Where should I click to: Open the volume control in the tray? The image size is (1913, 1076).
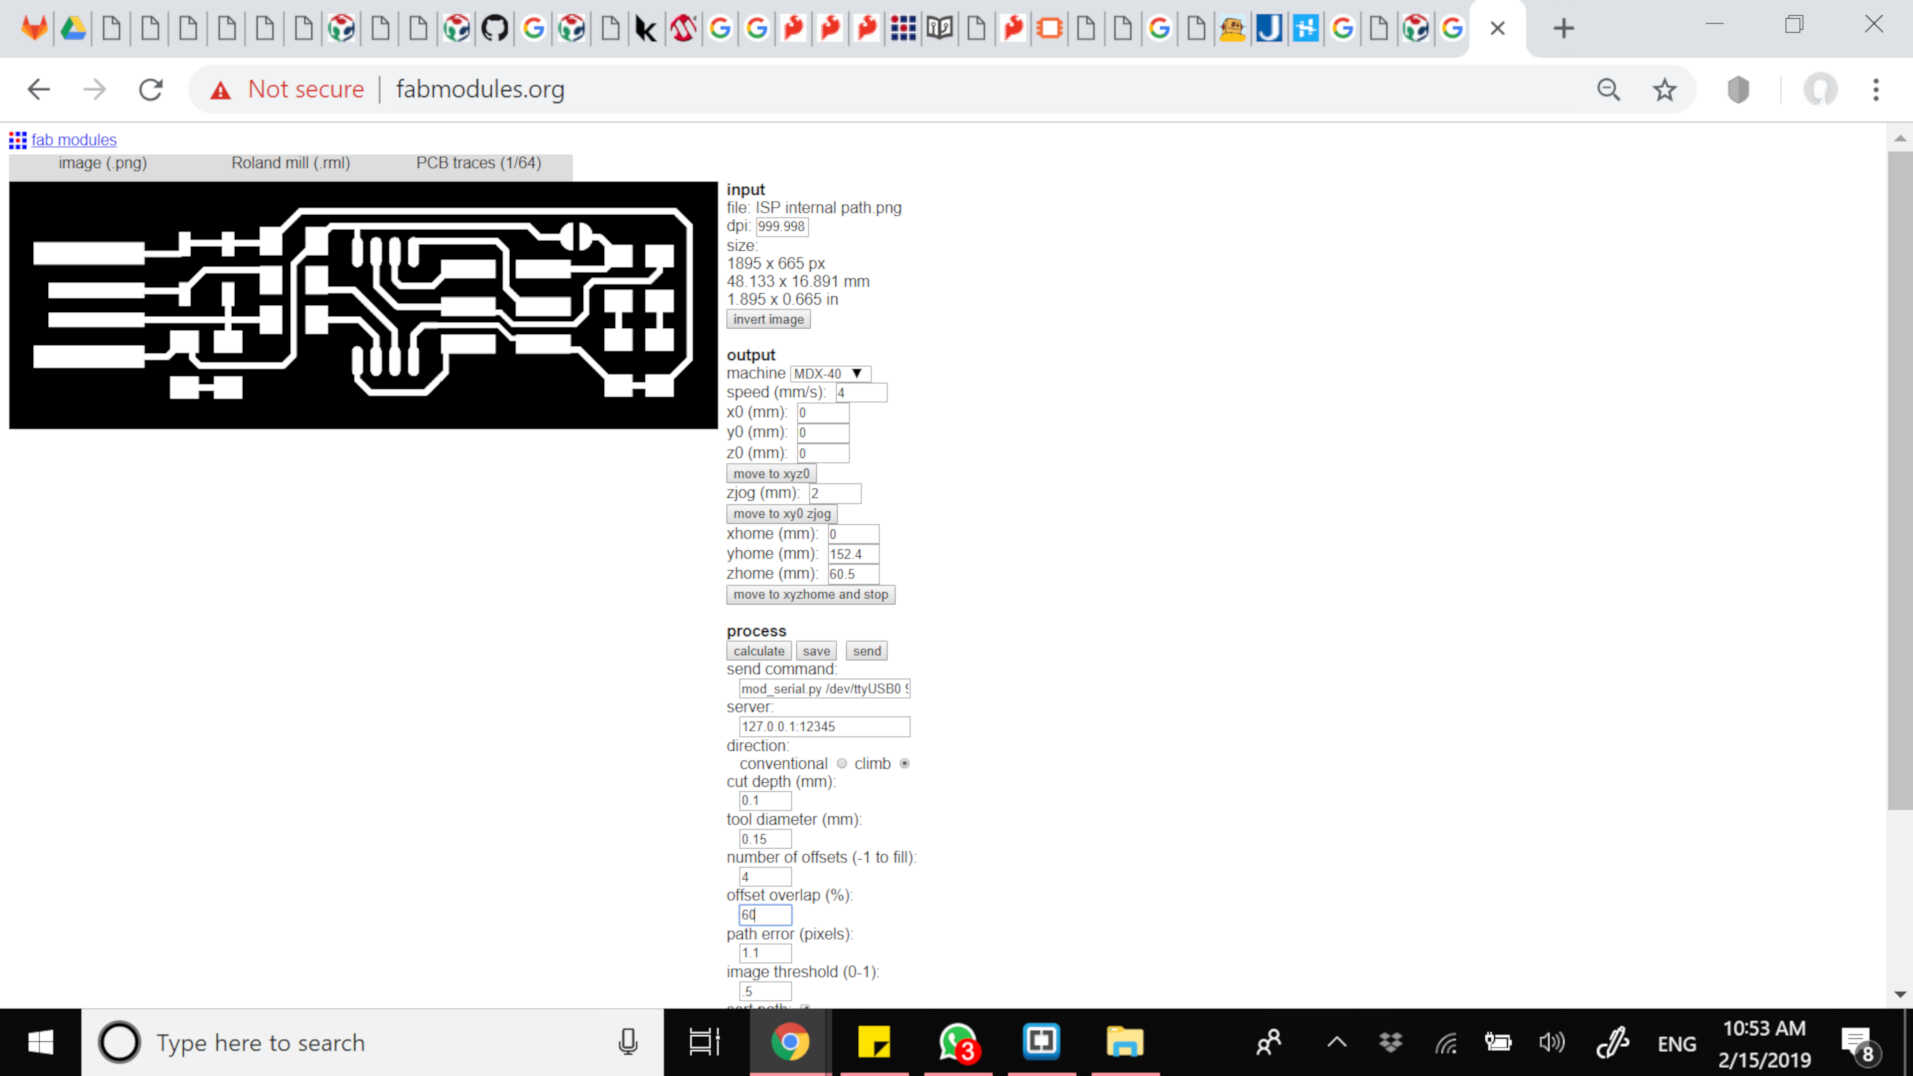(1551, 1043)
